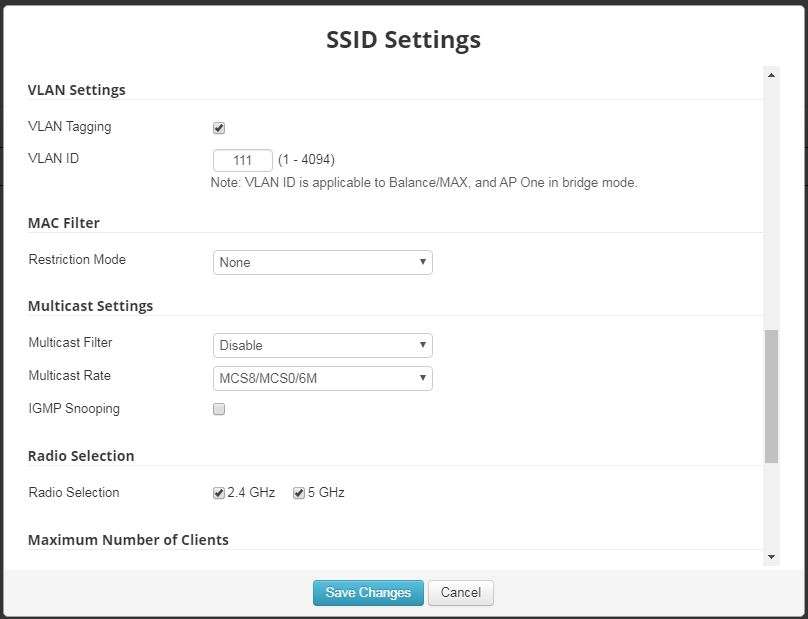The height and width of the screenshot is (619, 808).
Task: Toggle the IGMP Snooping checkbox
Action: click(x=219, y=408)
